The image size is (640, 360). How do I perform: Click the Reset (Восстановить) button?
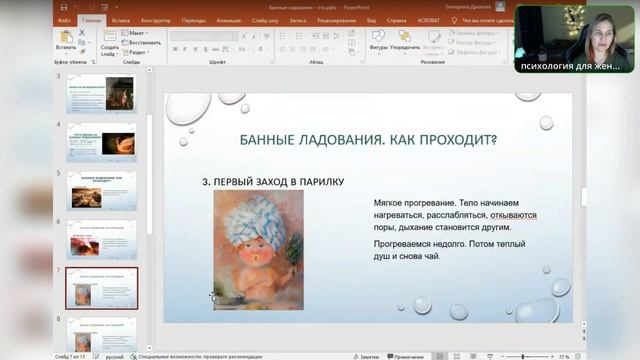tap(141, 42)
